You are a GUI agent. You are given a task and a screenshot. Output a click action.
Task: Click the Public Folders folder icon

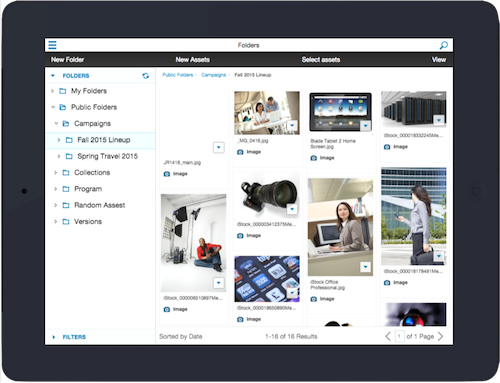coord(62,107)
